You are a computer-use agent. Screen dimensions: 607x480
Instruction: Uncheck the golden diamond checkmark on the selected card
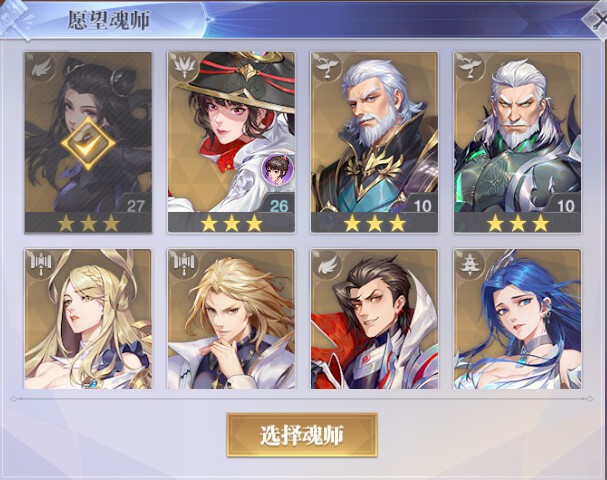88,143
